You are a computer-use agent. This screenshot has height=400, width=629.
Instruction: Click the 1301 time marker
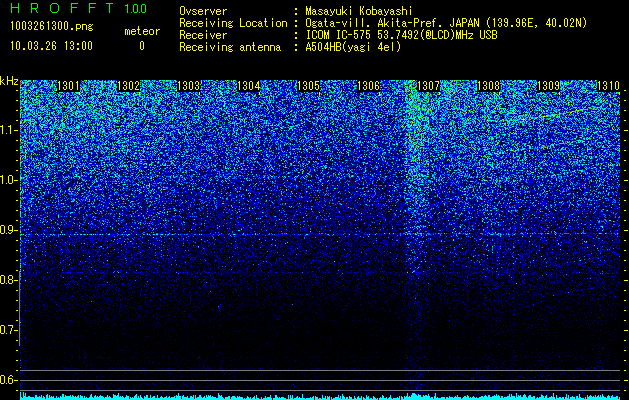[68, 86]
